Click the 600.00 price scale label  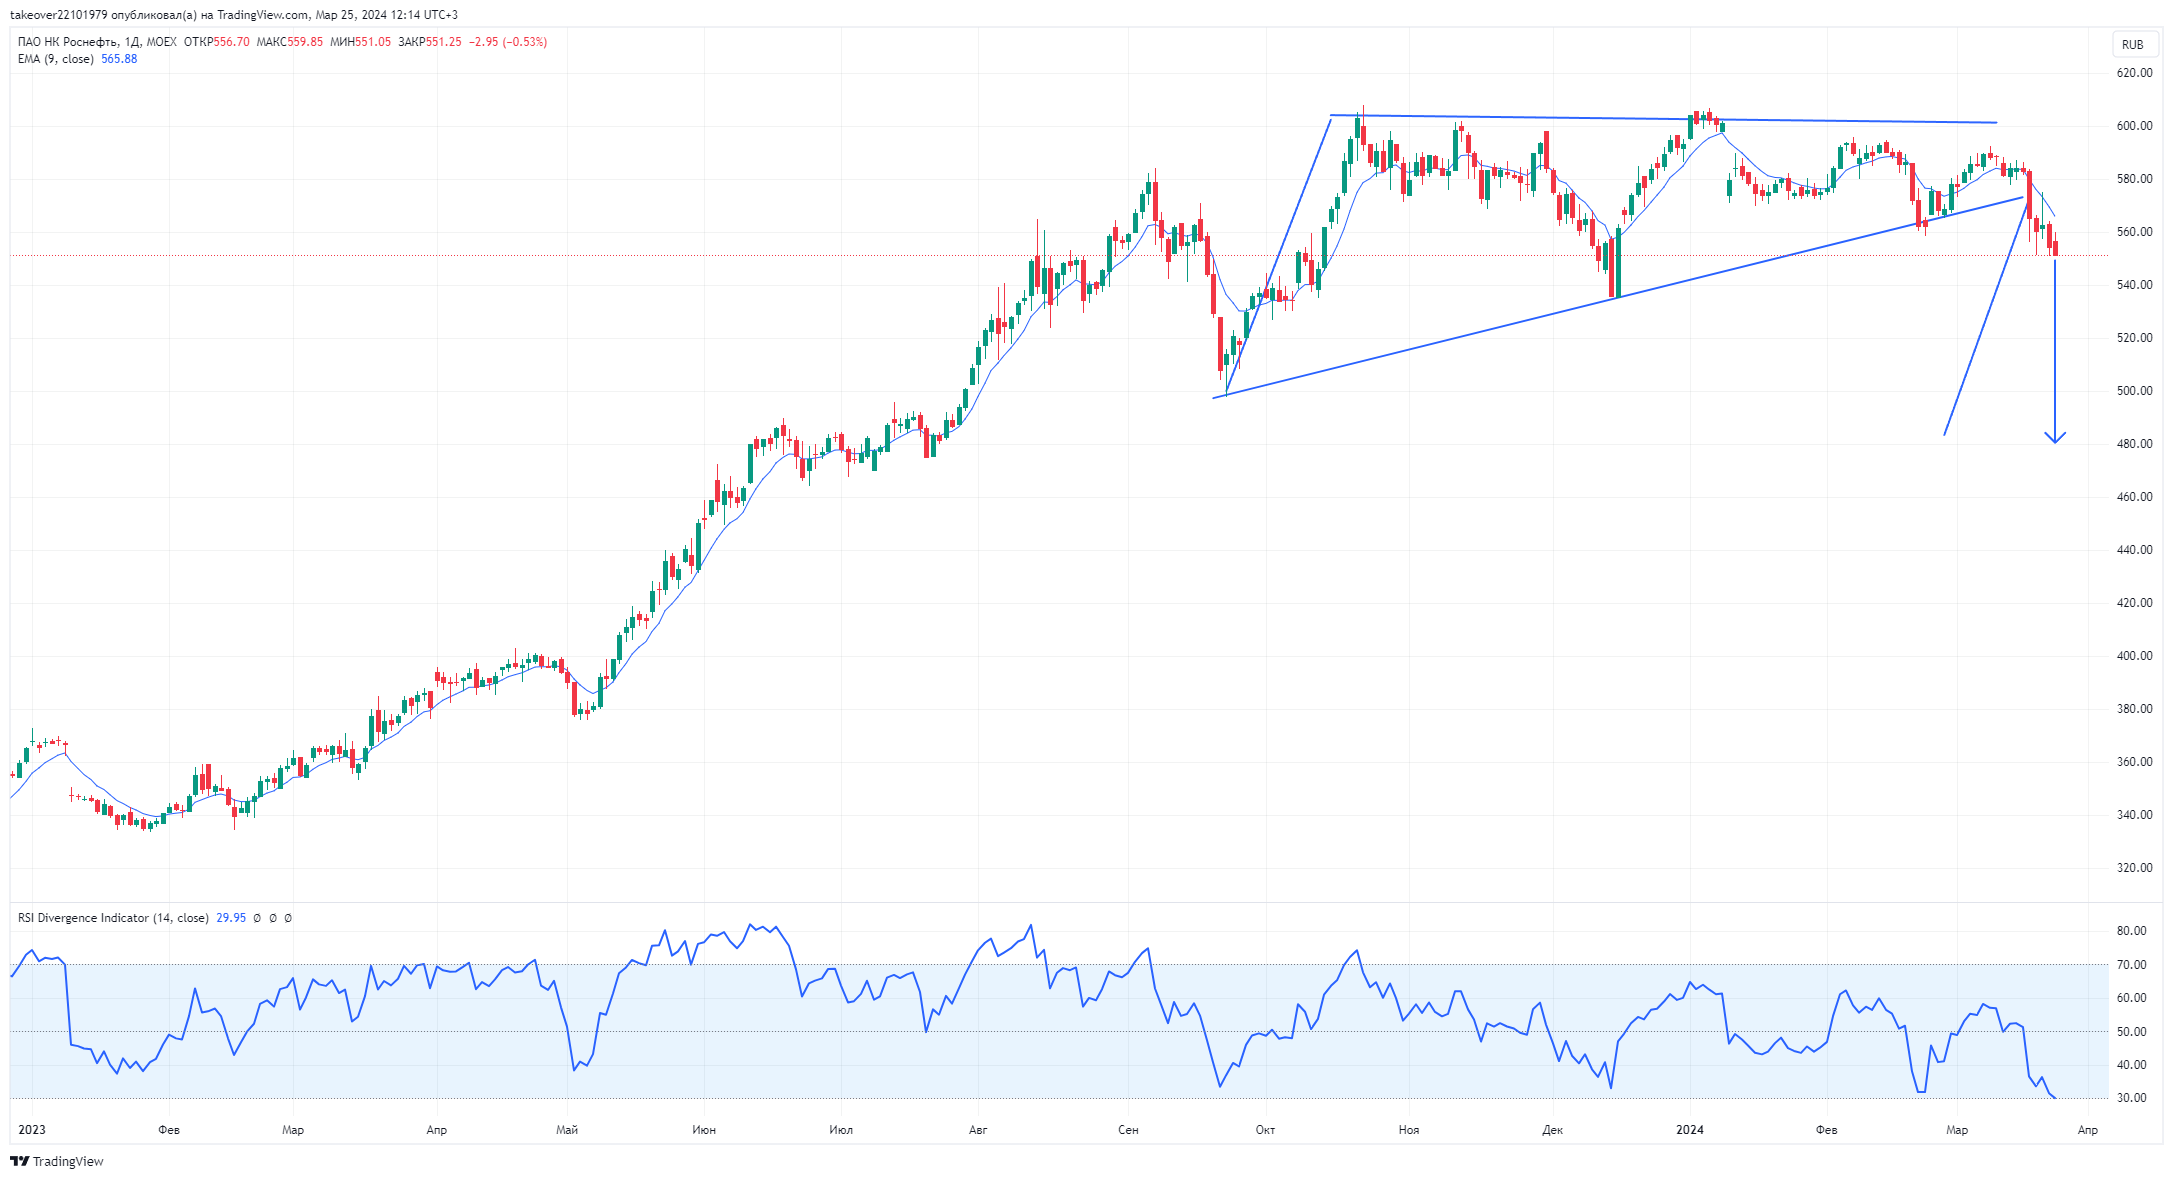2134,126
